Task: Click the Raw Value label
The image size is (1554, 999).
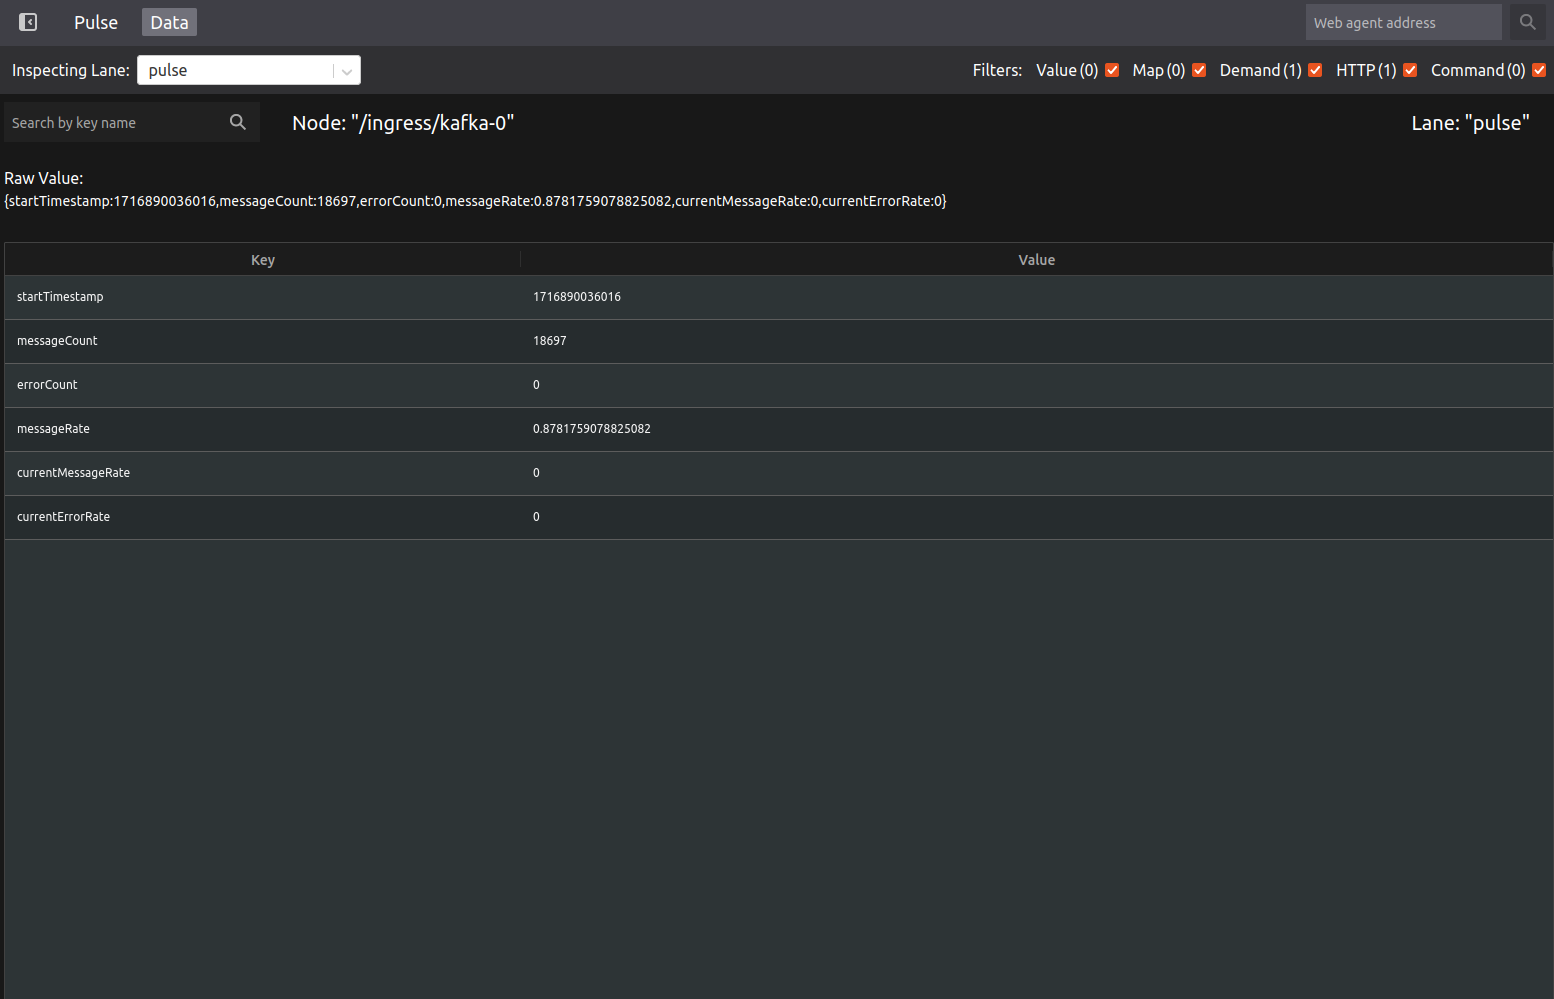Action: point(44,178)
